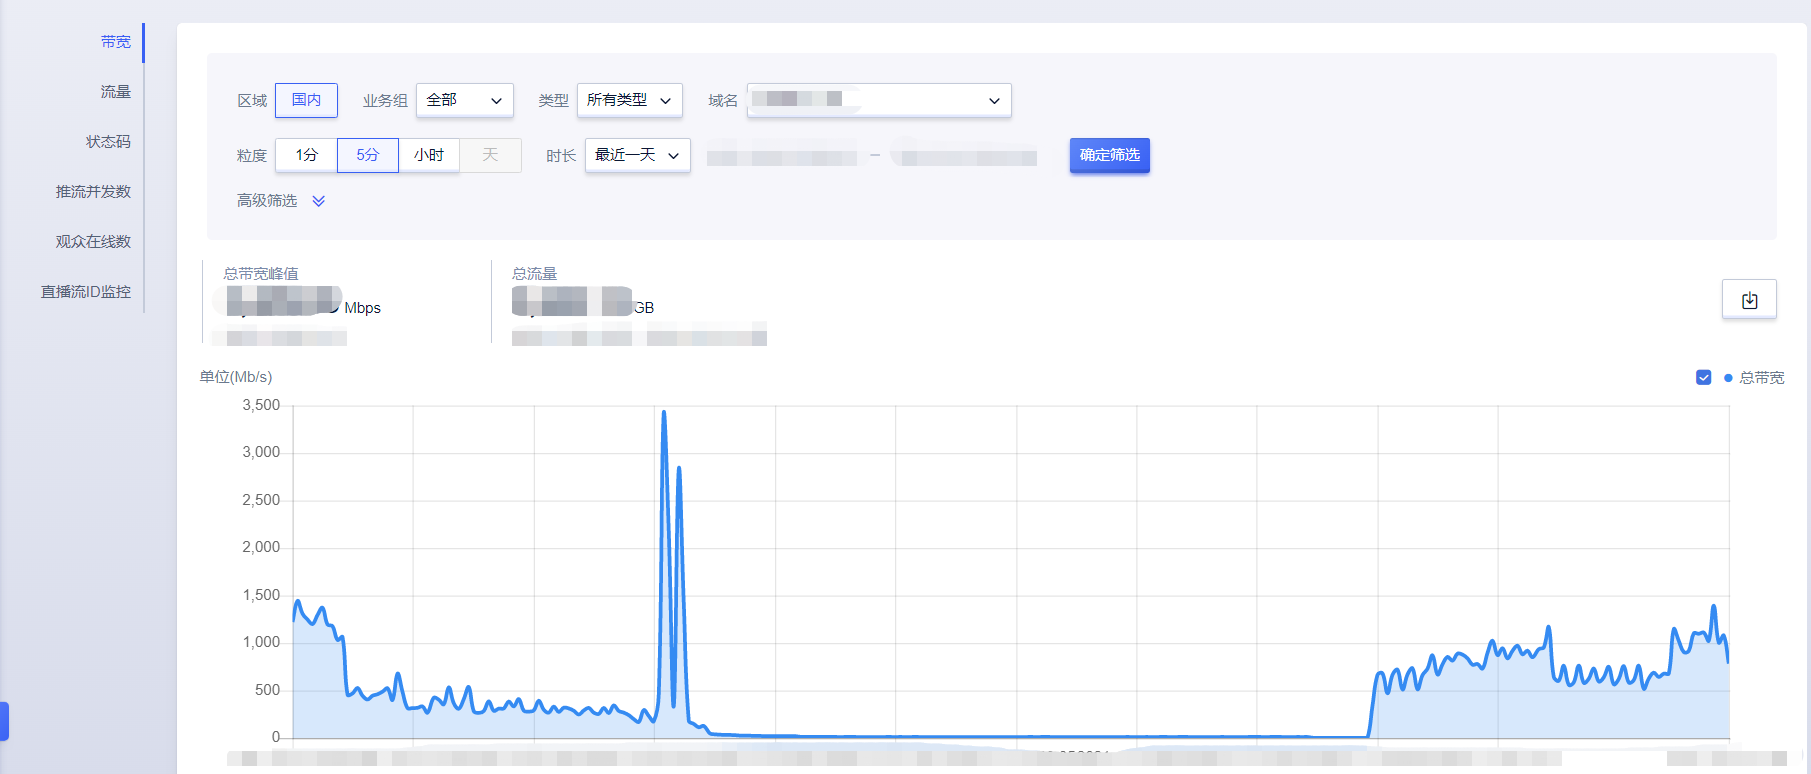Click the 2,000 y-axis value
This screenshot has width=1811, height=774.
[261, 547]
